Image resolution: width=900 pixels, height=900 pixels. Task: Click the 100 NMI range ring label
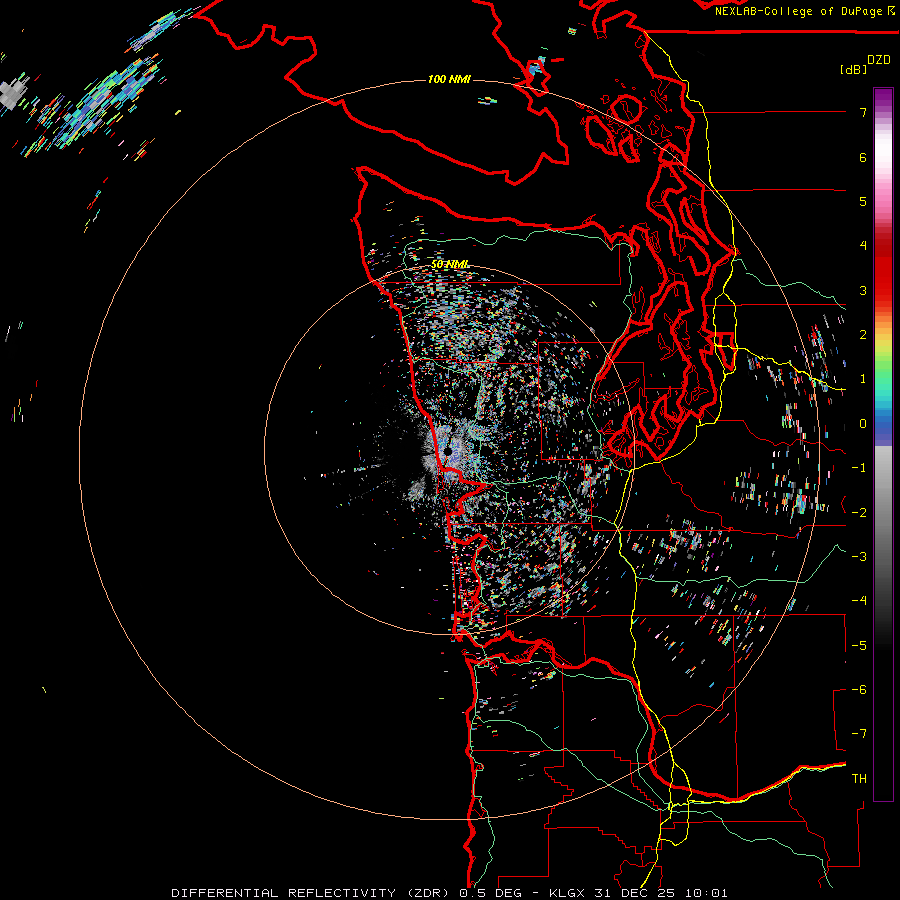[x=449, y=79]
